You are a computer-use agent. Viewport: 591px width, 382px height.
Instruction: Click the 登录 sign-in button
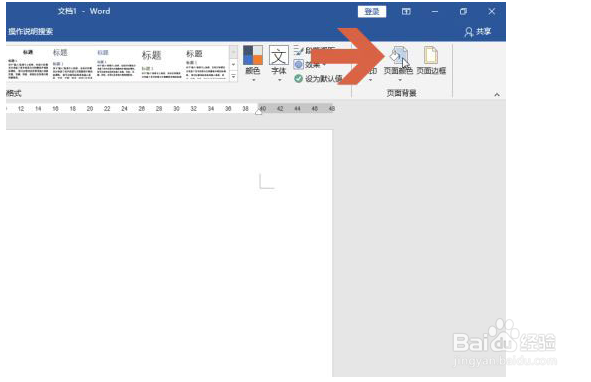(372, 12)
